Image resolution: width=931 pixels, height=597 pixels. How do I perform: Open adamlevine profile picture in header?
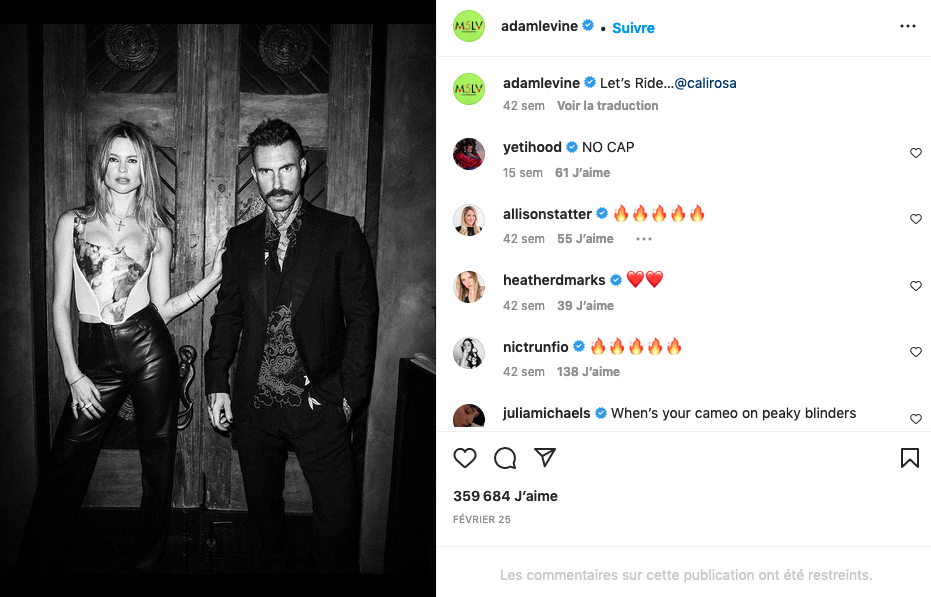tap(469, 26)
